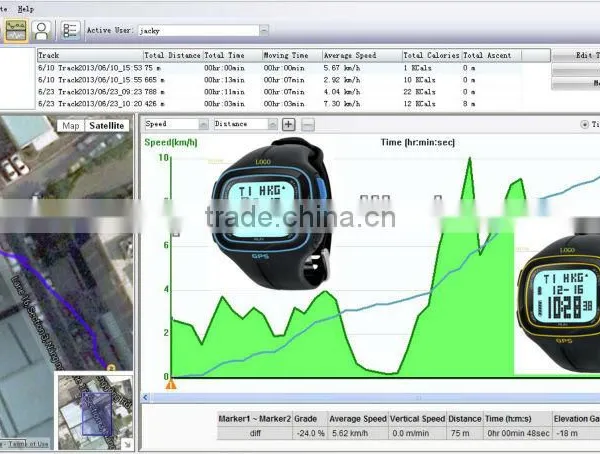The image size is (600, 454).
Task: Click the Edit button beside track list
Action: point(577,56)
